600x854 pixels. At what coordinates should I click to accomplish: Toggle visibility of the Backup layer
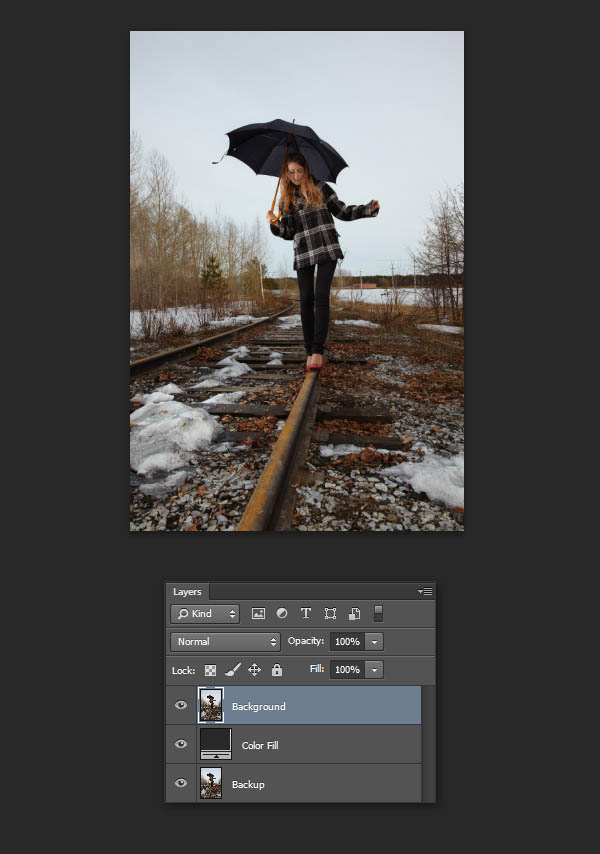(x=181, y=784)
